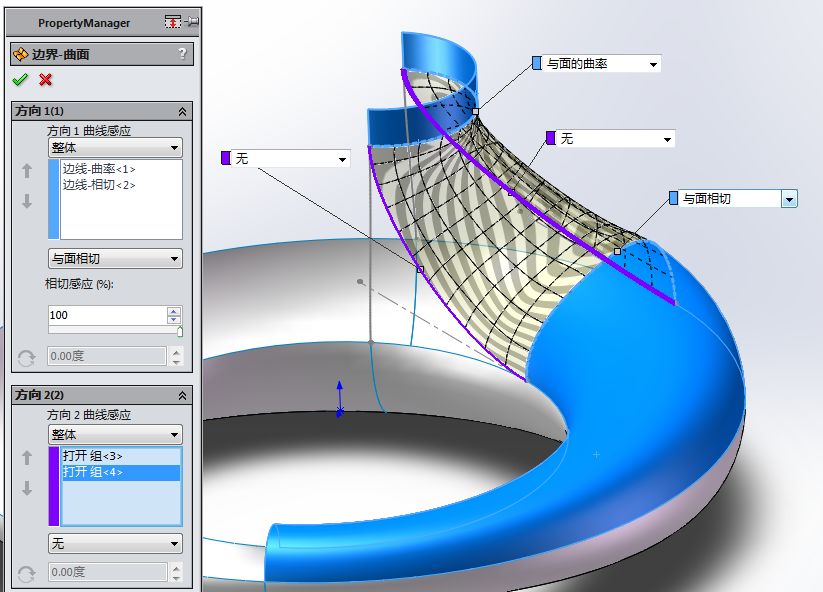Open the 与面的曲率 callout dropdown in viewport
The height and width of the screenshot is (592, 823).
(651, 62)
